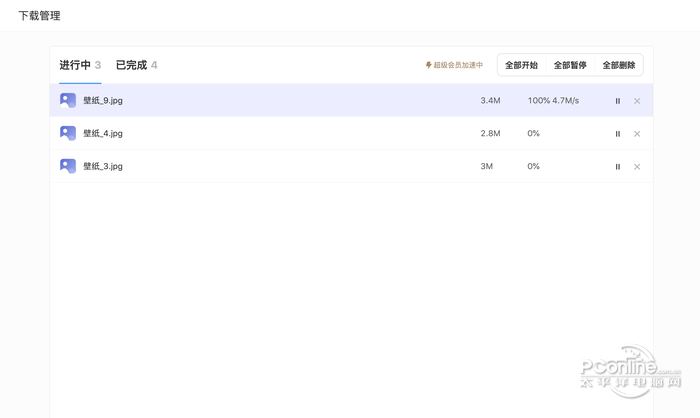Click 全部删除 to remove all downloads

(619, 65)
